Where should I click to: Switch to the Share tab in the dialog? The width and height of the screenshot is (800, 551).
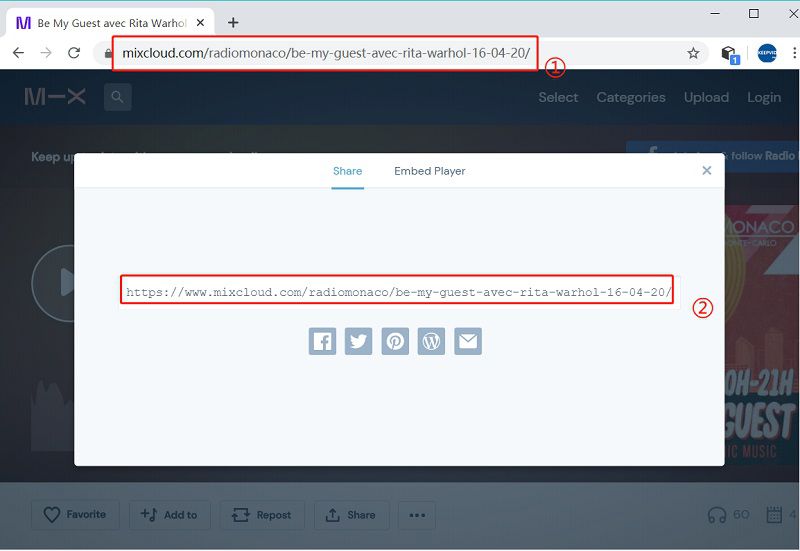click(x=347, y=171)
